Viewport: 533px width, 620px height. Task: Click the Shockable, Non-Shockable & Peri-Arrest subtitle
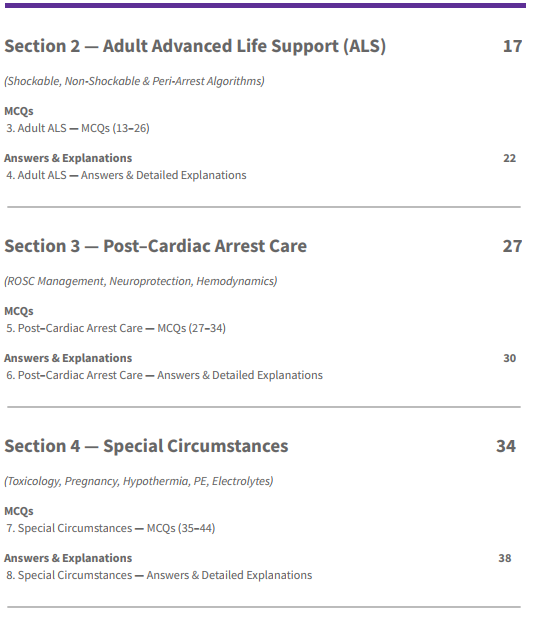[134, 81]
